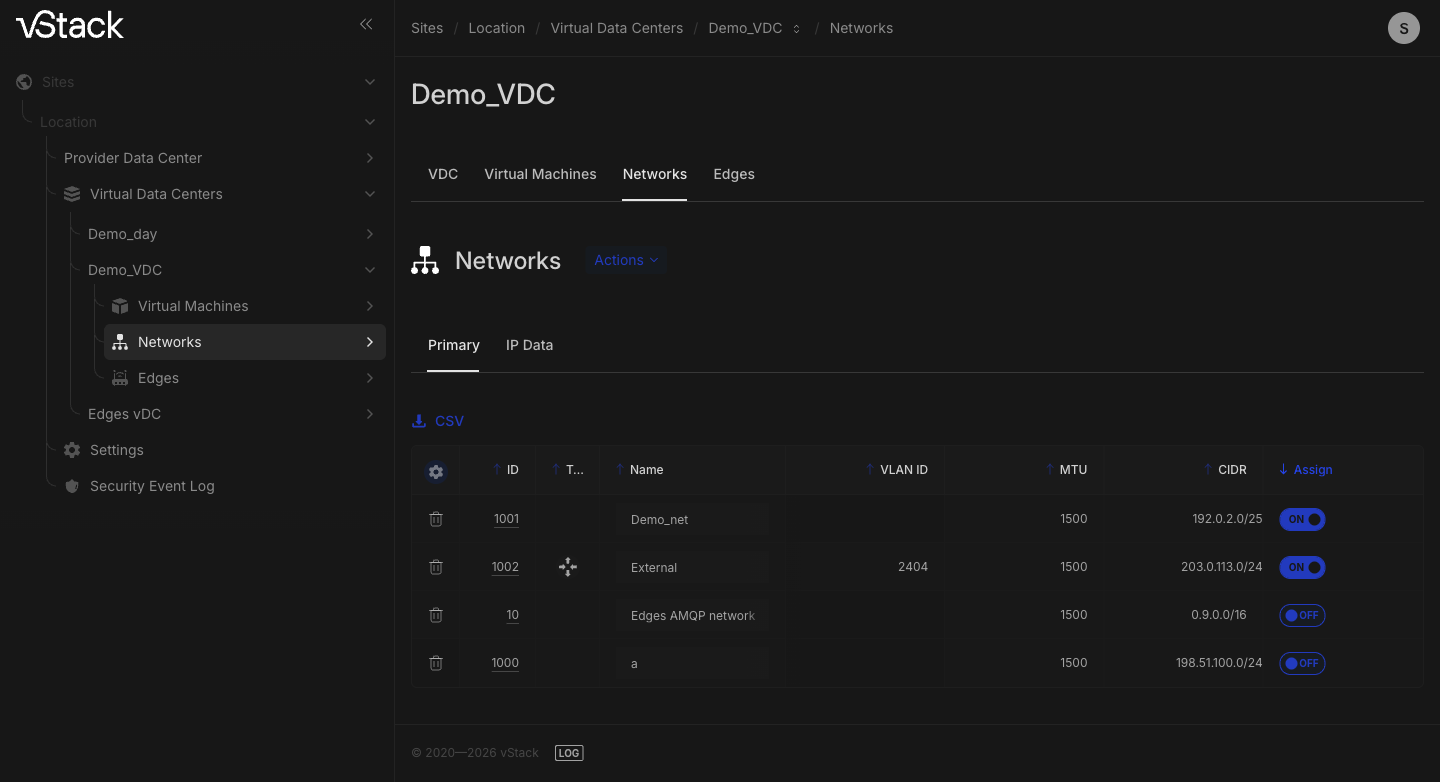Expand sidebar Virtual Machines chevron
This screenshot has width=1440, height=782.
click(x=370, y=306)
